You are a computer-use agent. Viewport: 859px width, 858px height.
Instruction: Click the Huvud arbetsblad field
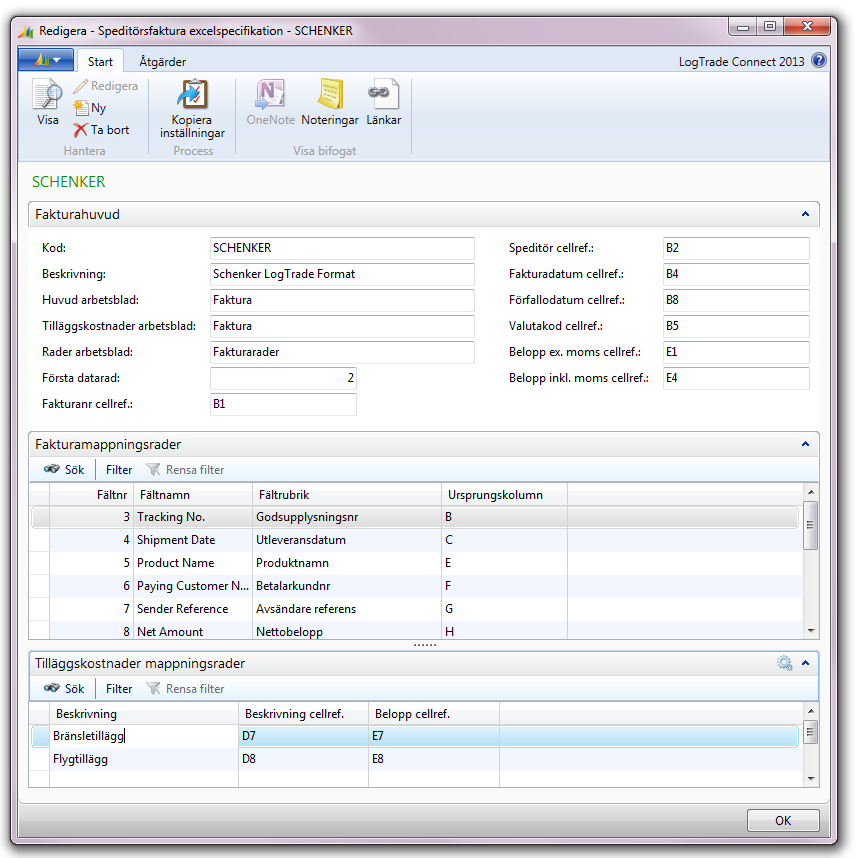point(342,300)
